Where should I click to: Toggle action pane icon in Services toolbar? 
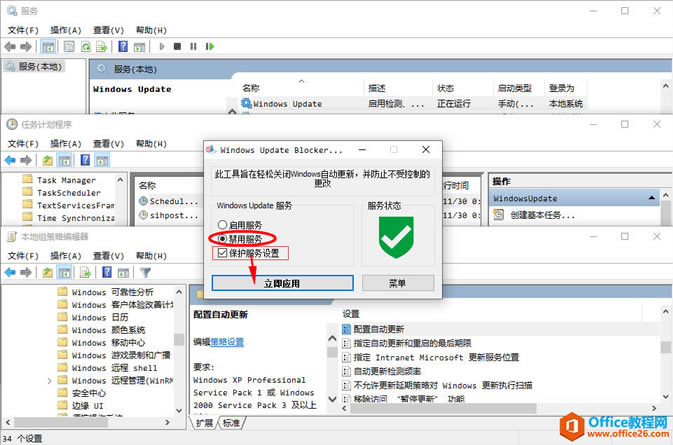coord(139,46)
